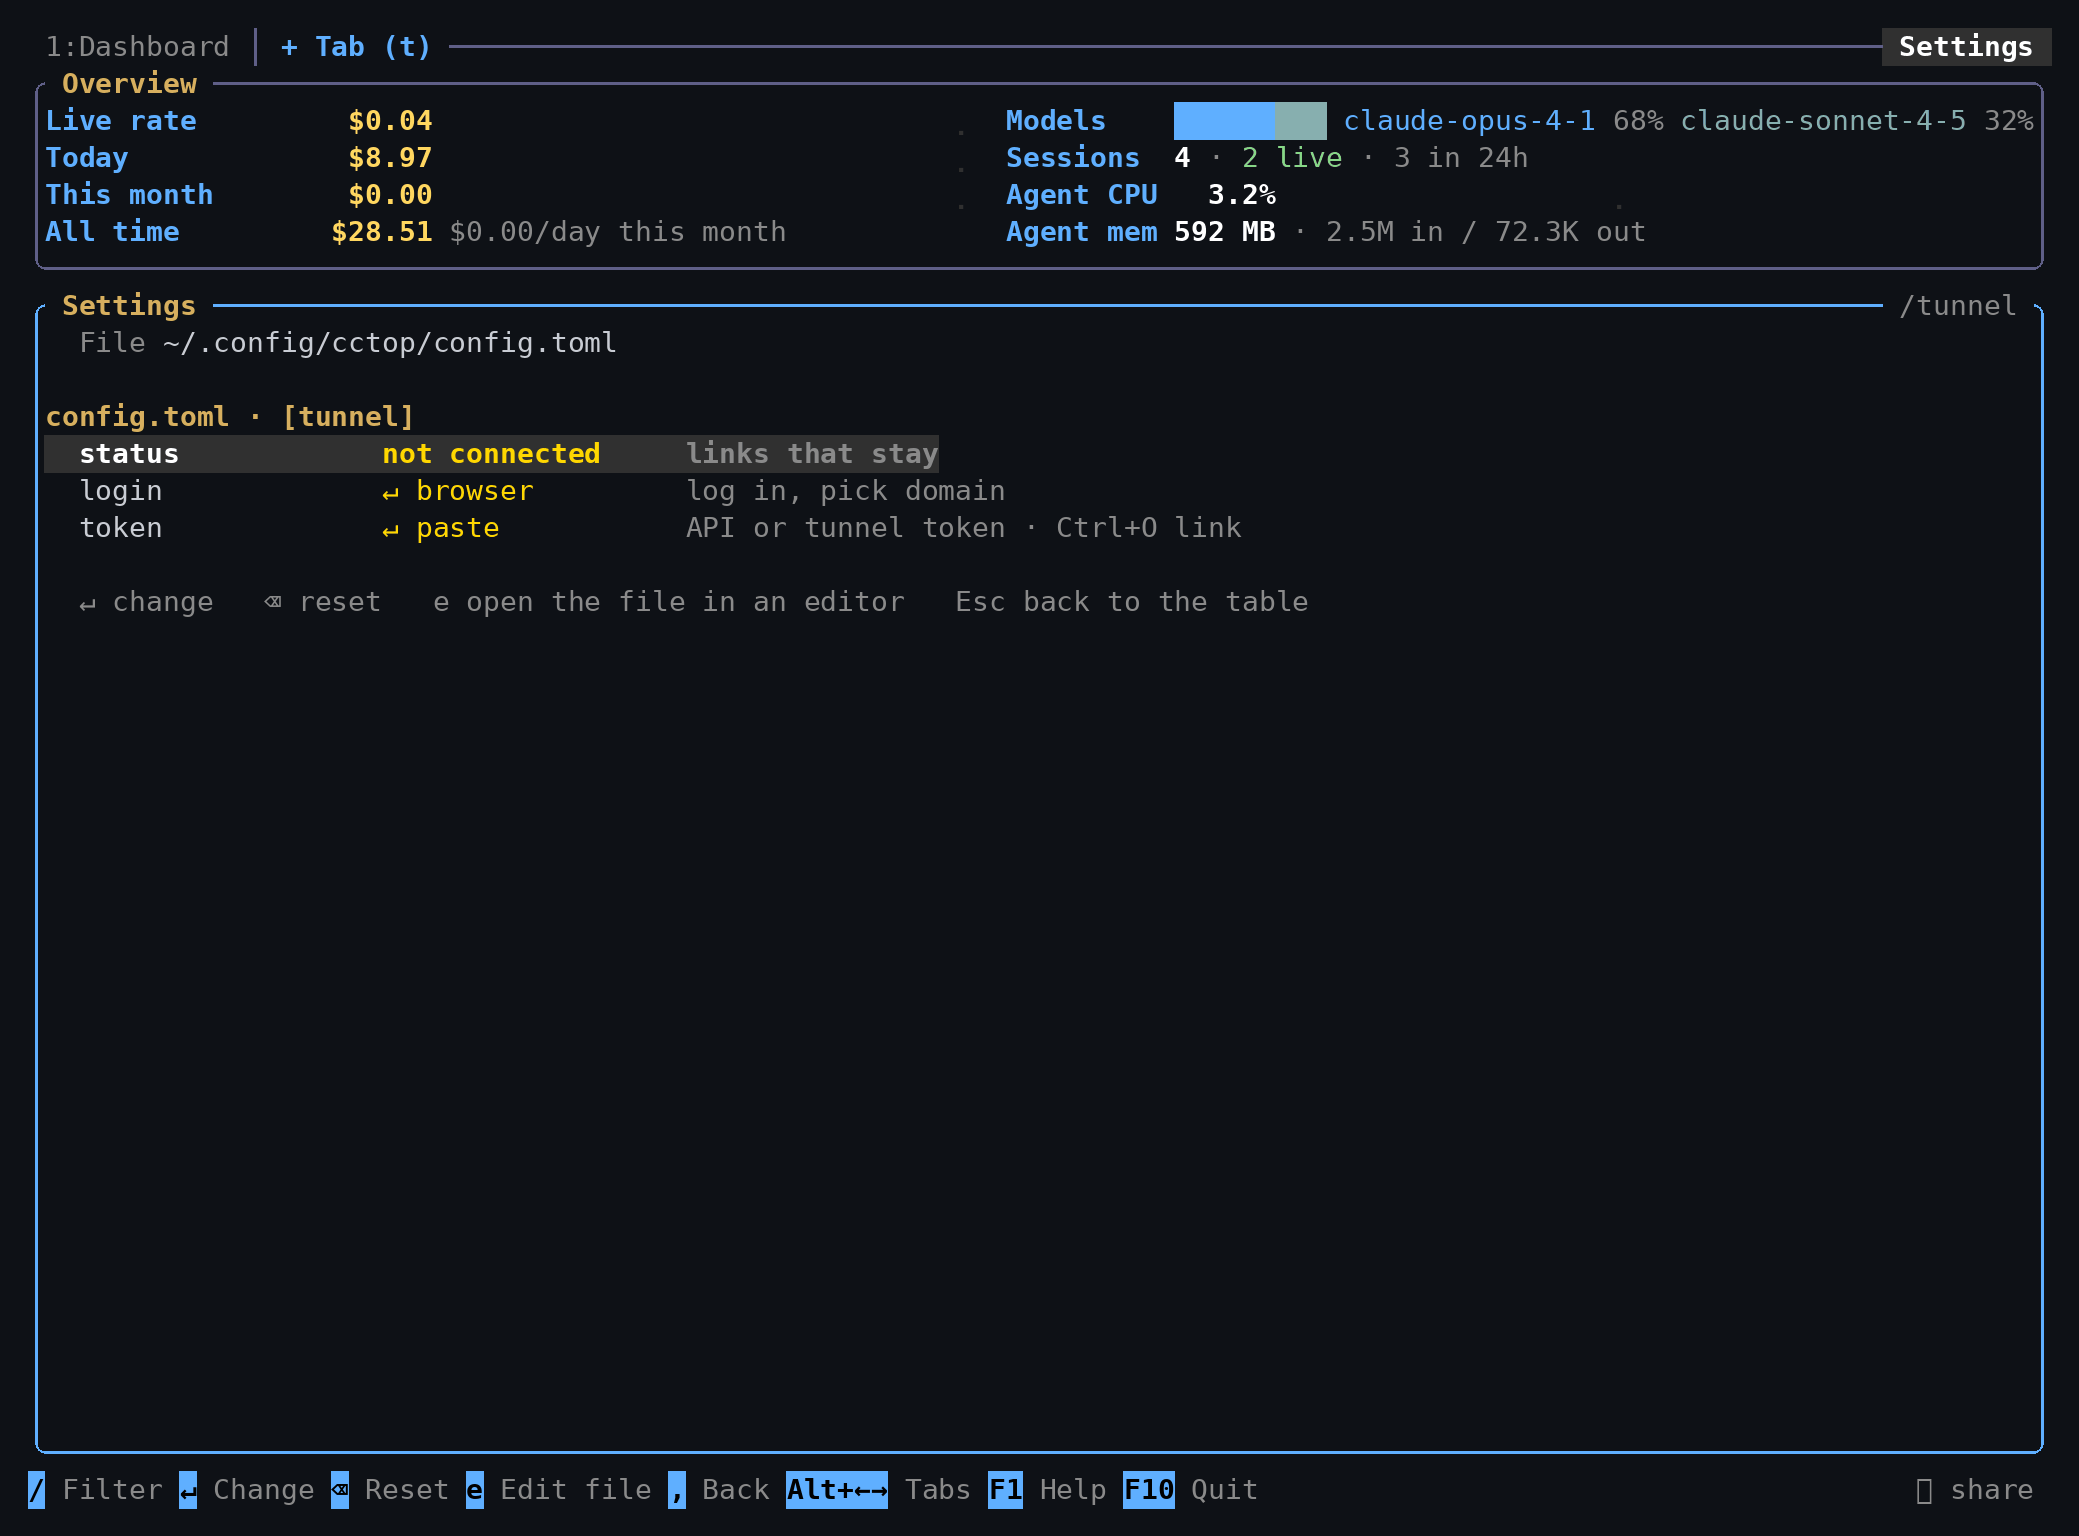Click the share icon at the bottom right
The width and height of the screenshot is (2079, 1536).
1924,1491
